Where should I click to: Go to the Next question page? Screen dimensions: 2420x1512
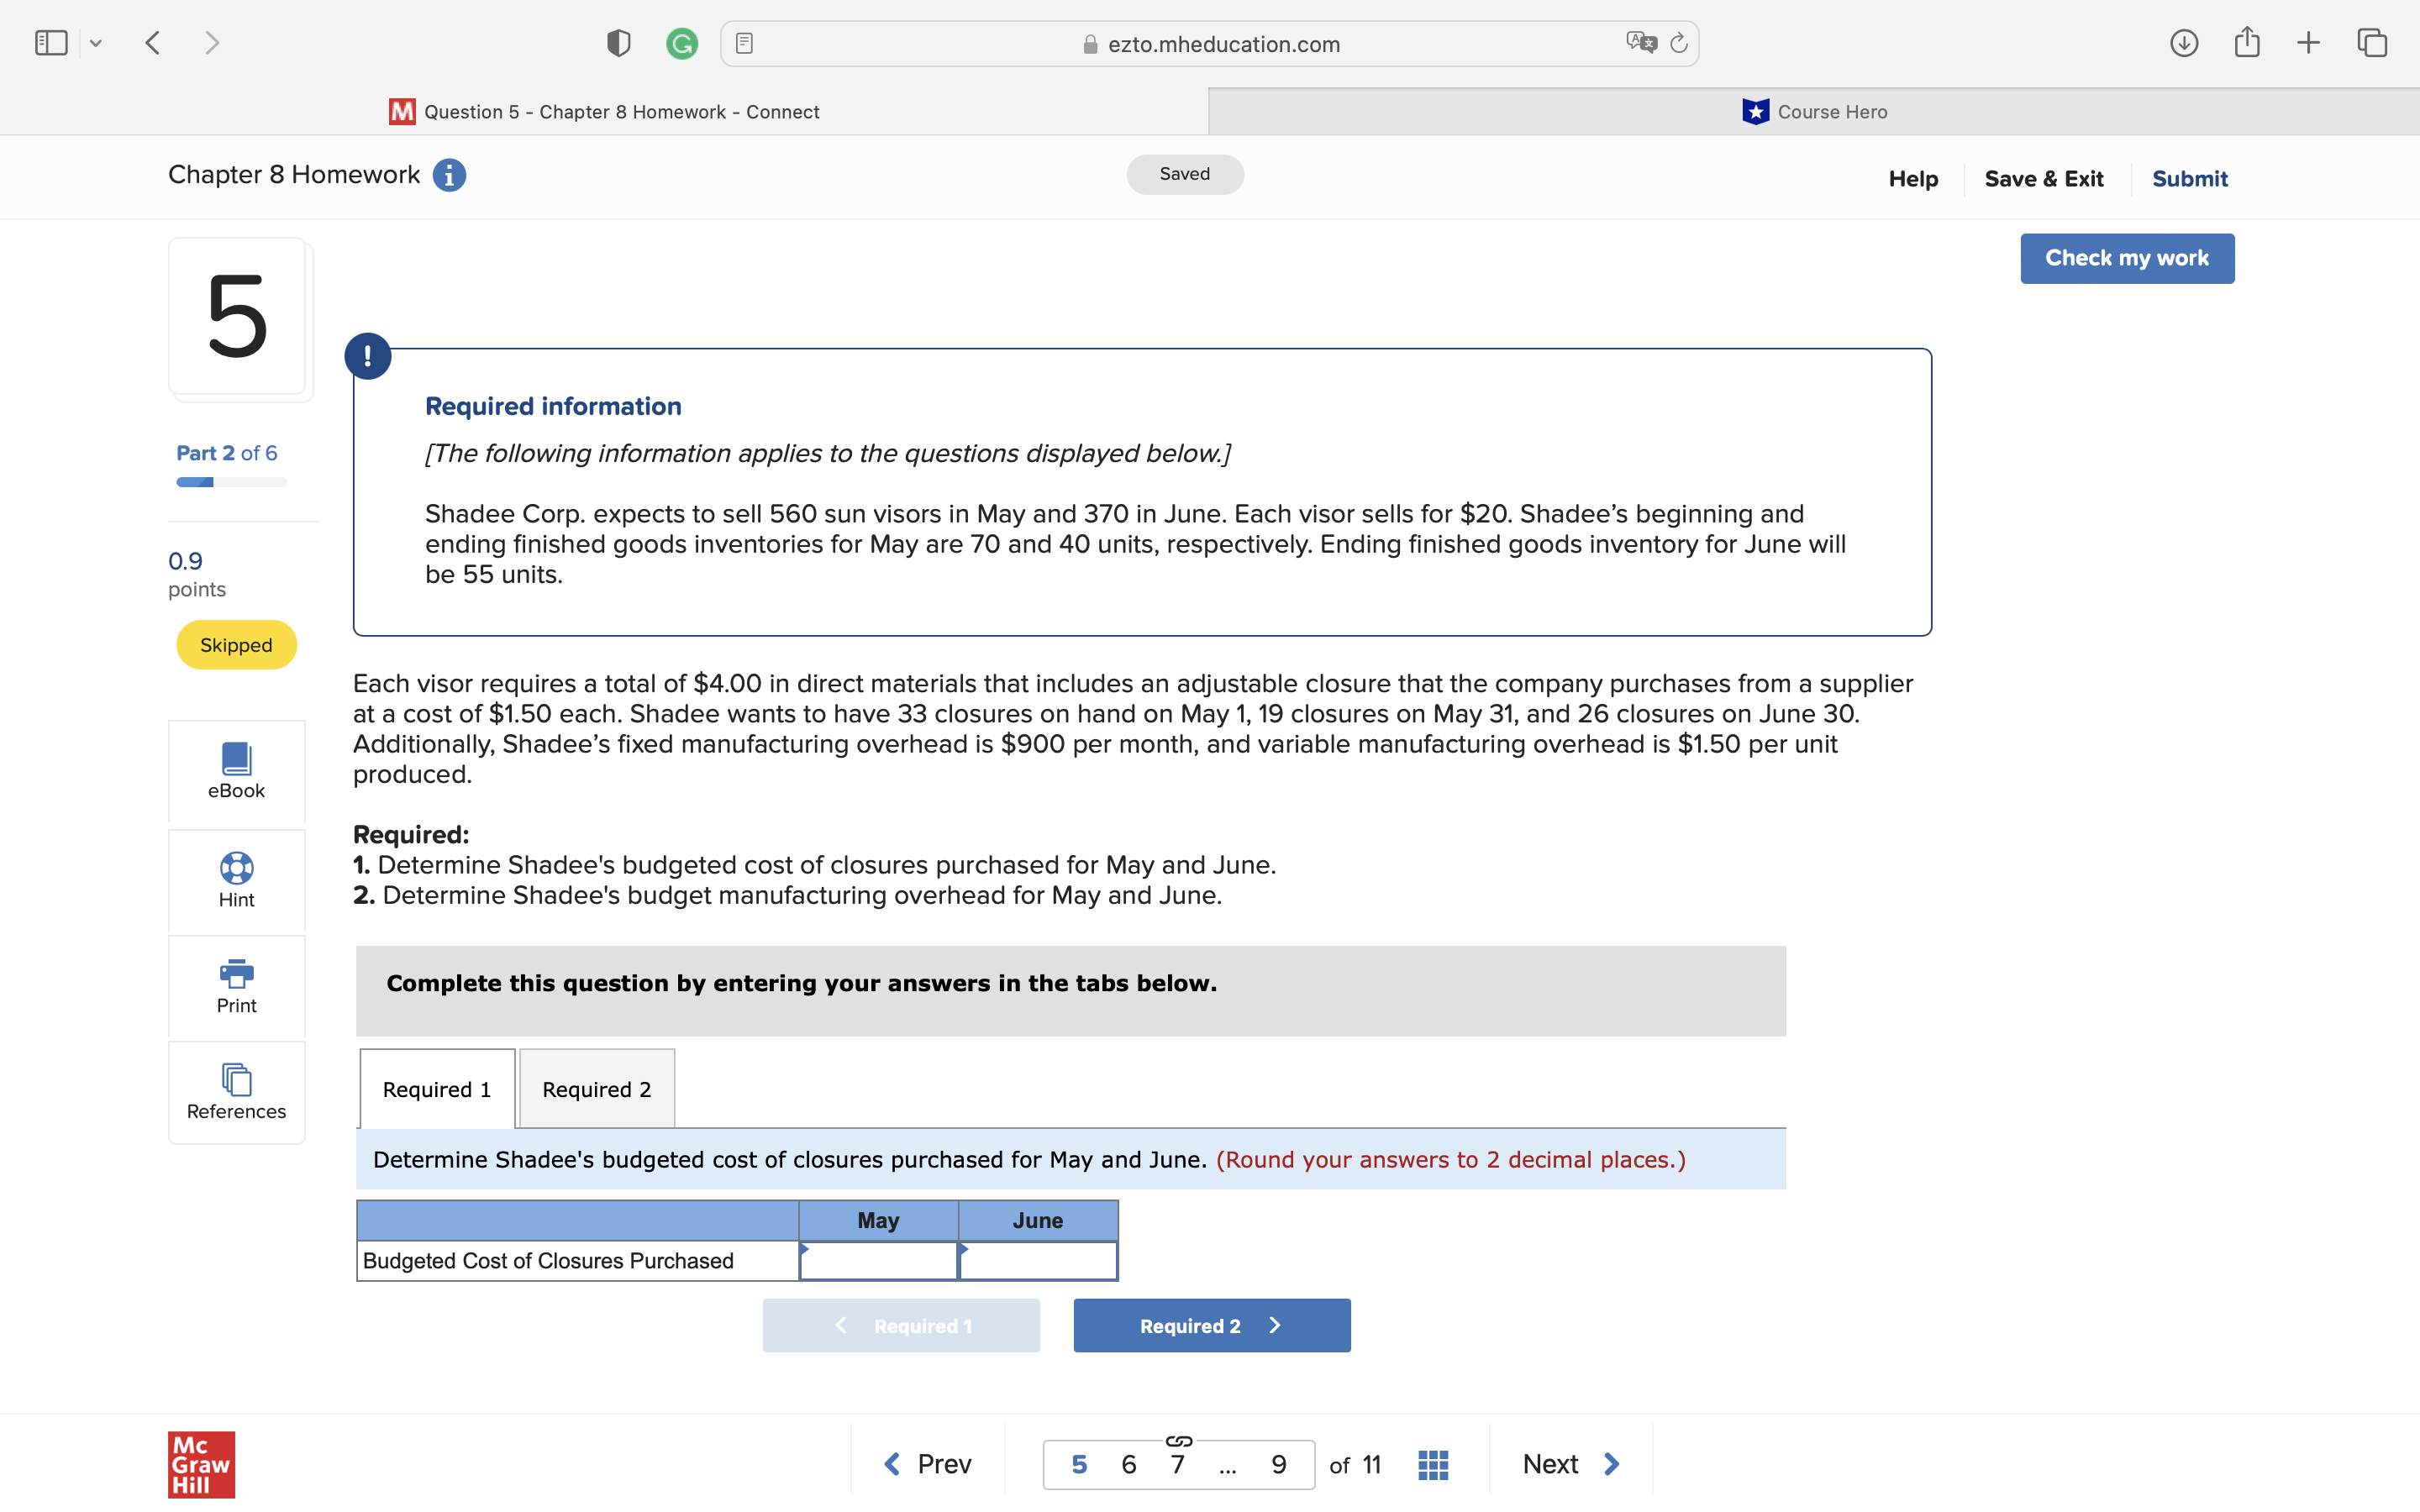(x=1569, y=1463)
